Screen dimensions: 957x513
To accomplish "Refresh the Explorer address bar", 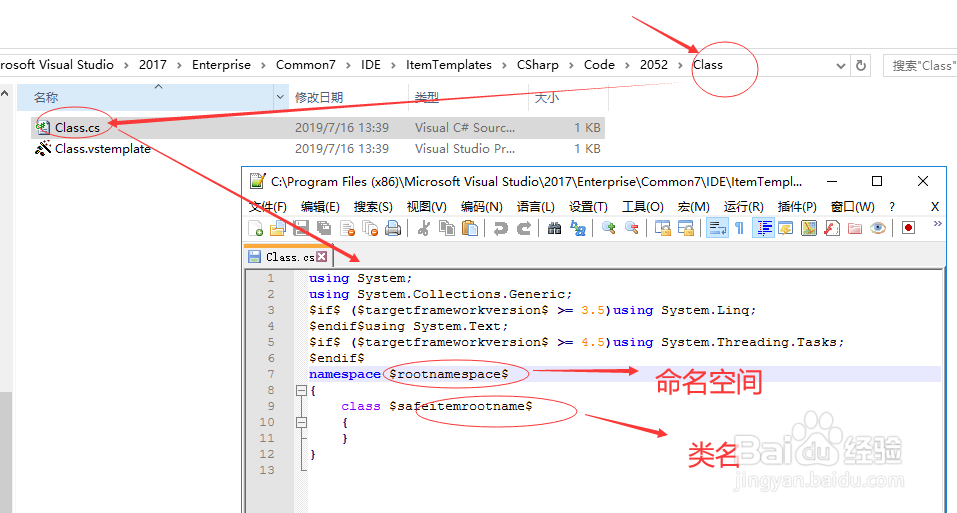I will point(861,65).
